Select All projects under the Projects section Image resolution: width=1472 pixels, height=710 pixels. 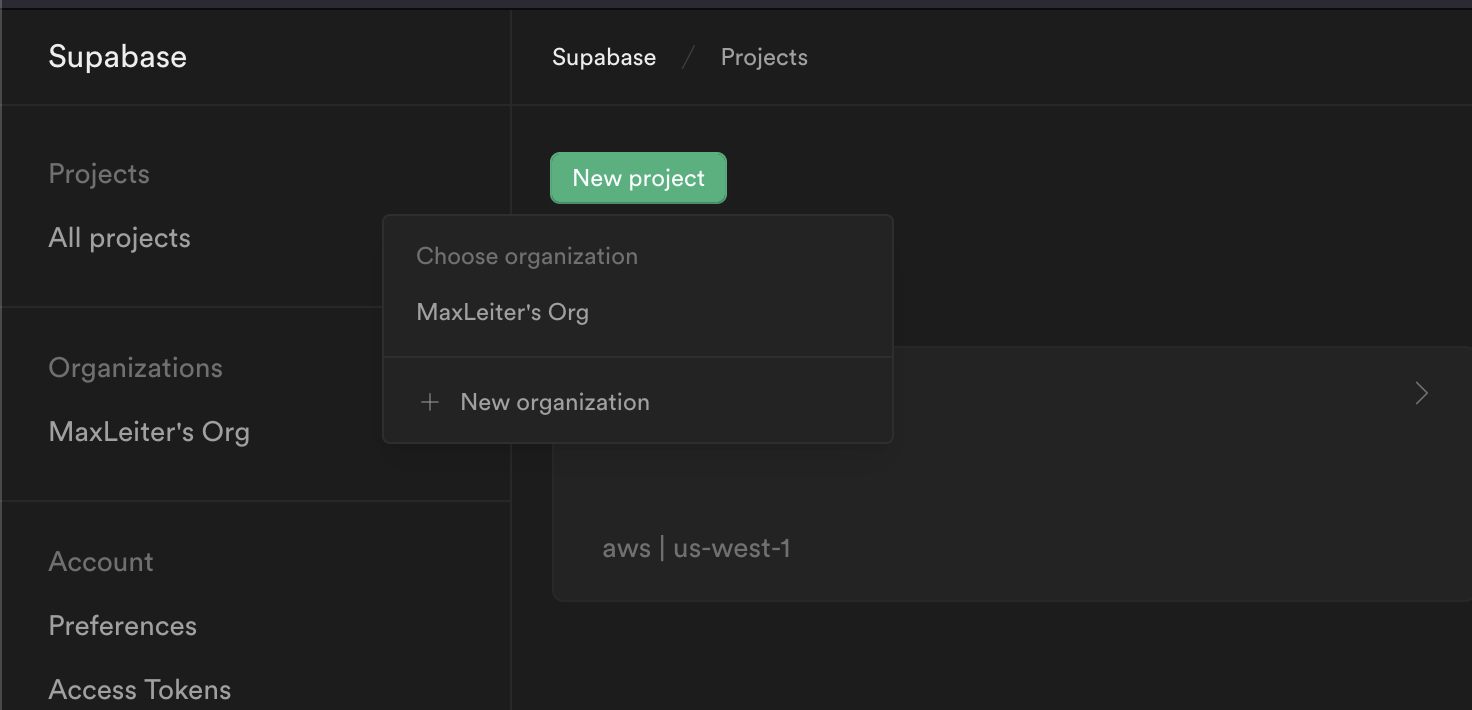pyautogui.click(x=119, y=237)
